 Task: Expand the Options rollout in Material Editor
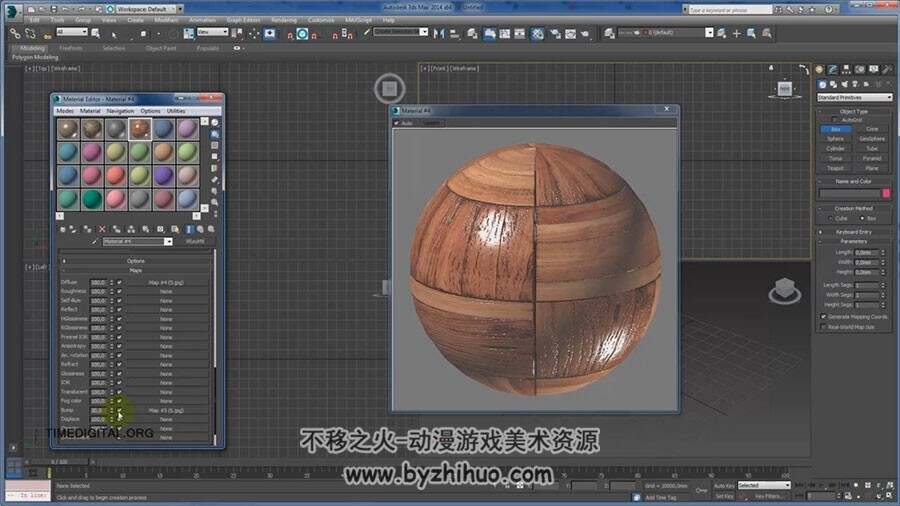(x=135, y=261)
